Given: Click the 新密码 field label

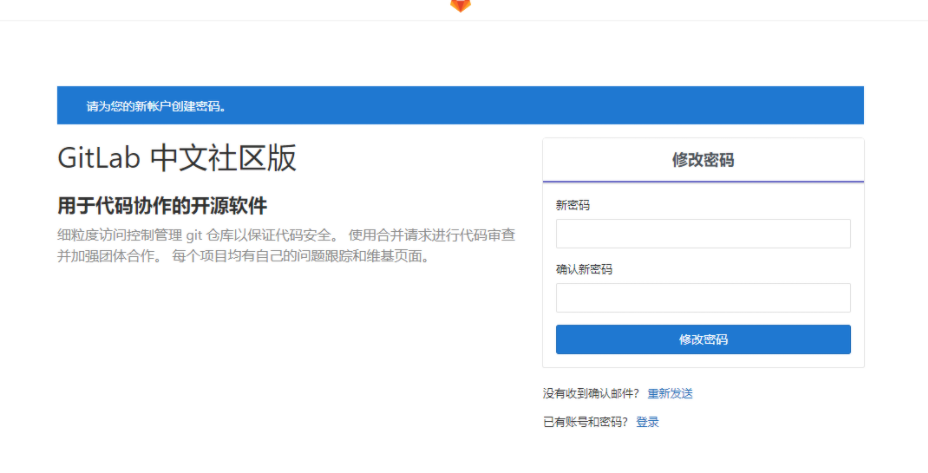Looking at the screenshot, I should pos(573,205).
